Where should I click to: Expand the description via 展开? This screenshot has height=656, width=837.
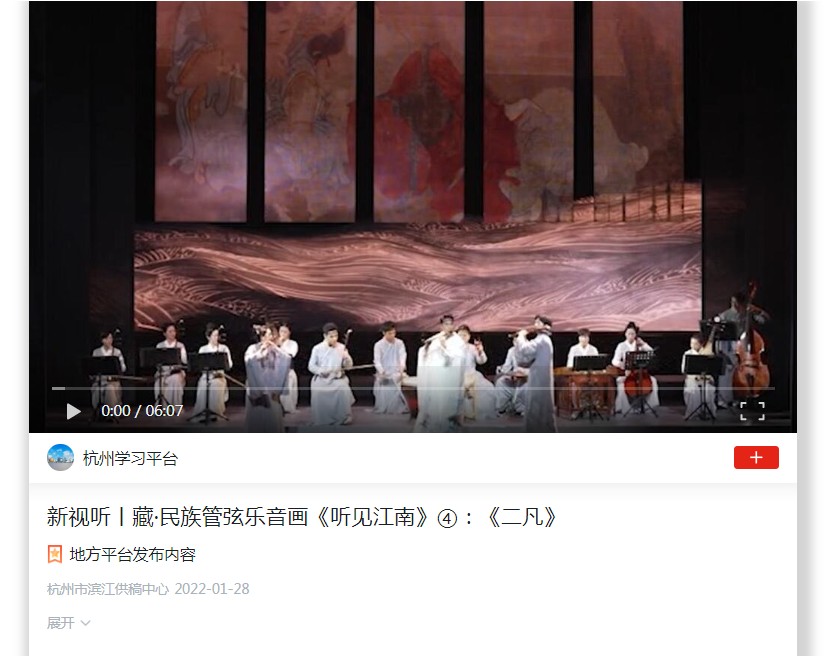[61, 623]
